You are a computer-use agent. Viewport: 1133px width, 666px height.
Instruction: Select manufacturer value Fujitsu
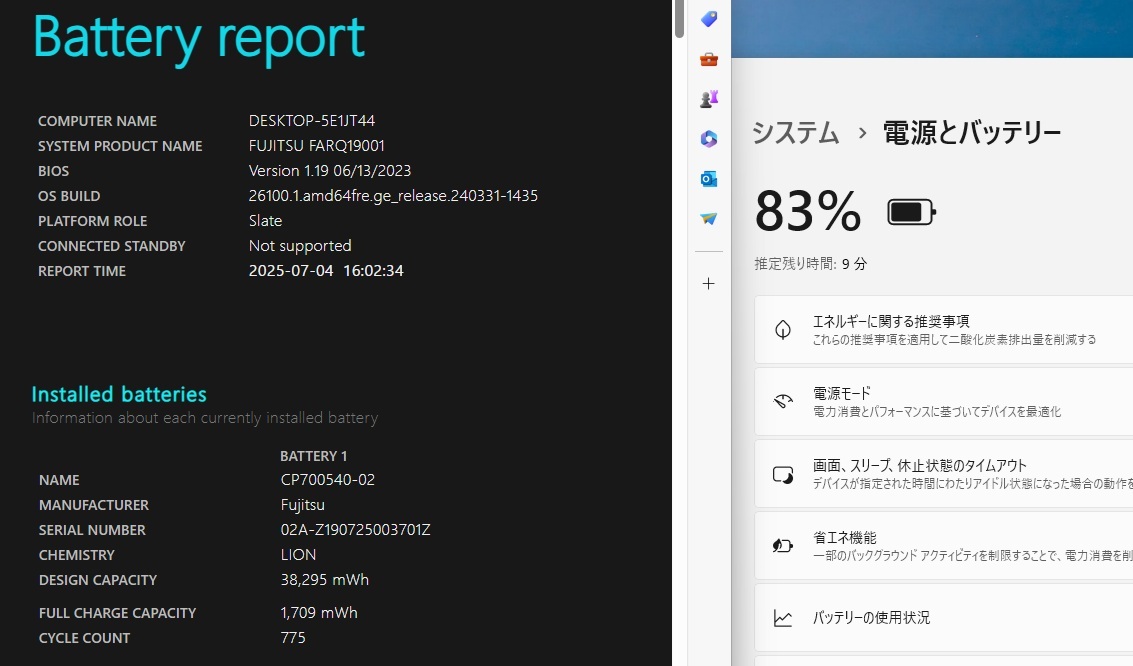point(303,505)
